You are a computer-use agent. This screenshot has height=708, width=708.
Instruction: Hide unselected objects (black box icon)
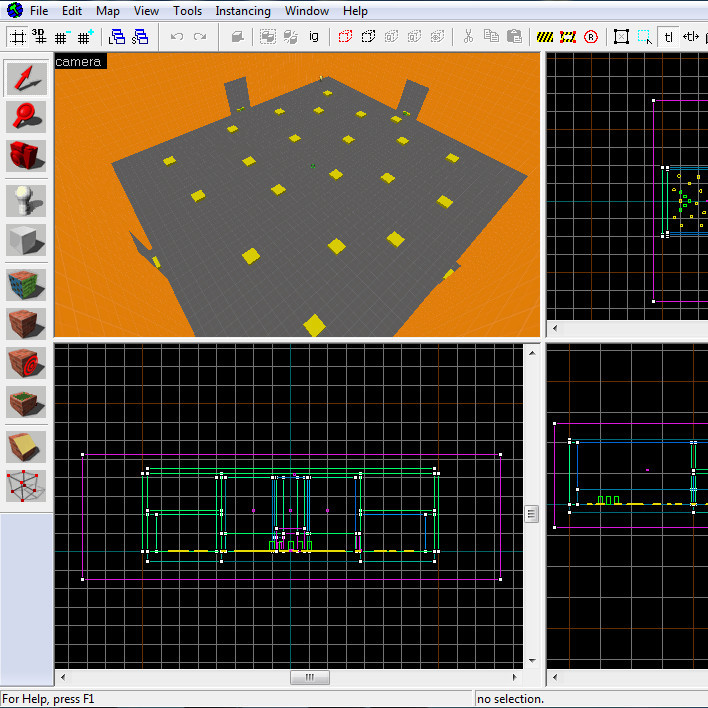(x=368, y=37)
